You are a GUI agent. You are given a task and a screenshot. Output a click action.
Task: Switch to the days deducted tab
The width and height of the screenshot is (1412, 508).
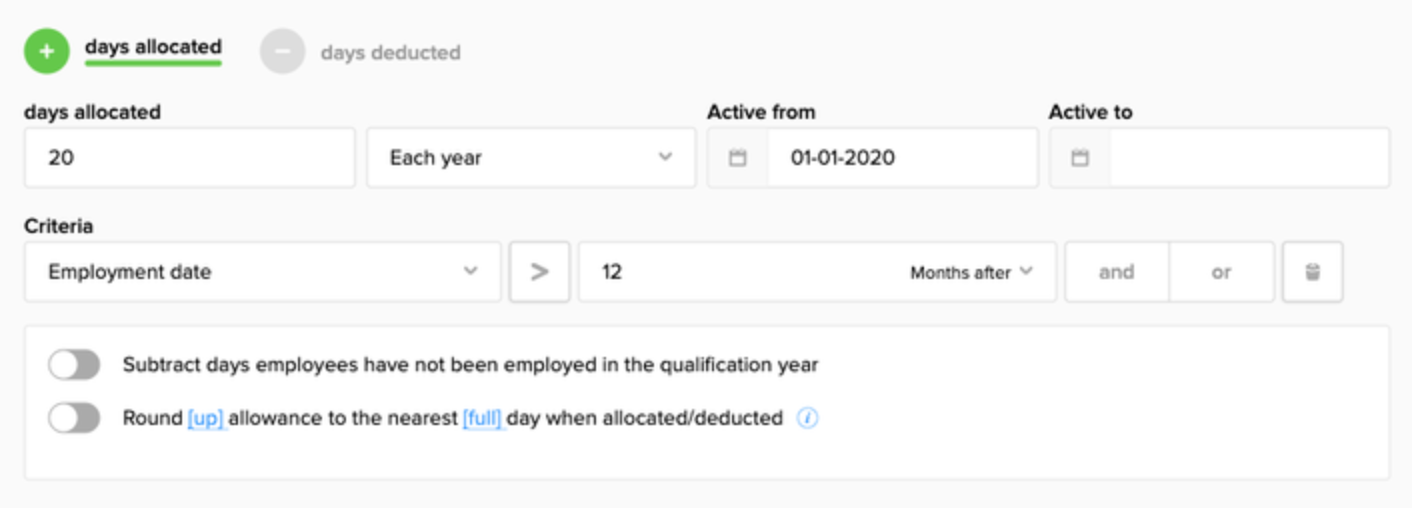[x=390, y=53]
